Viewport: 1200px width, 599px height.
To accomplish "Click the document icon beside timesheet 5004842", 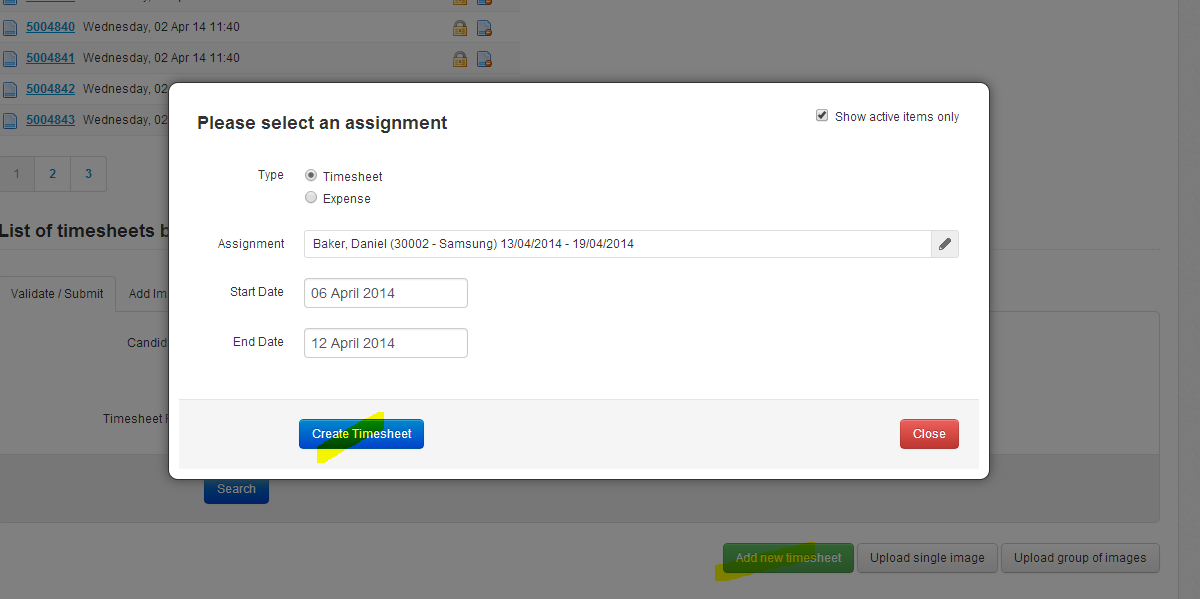I will [10, 90].
